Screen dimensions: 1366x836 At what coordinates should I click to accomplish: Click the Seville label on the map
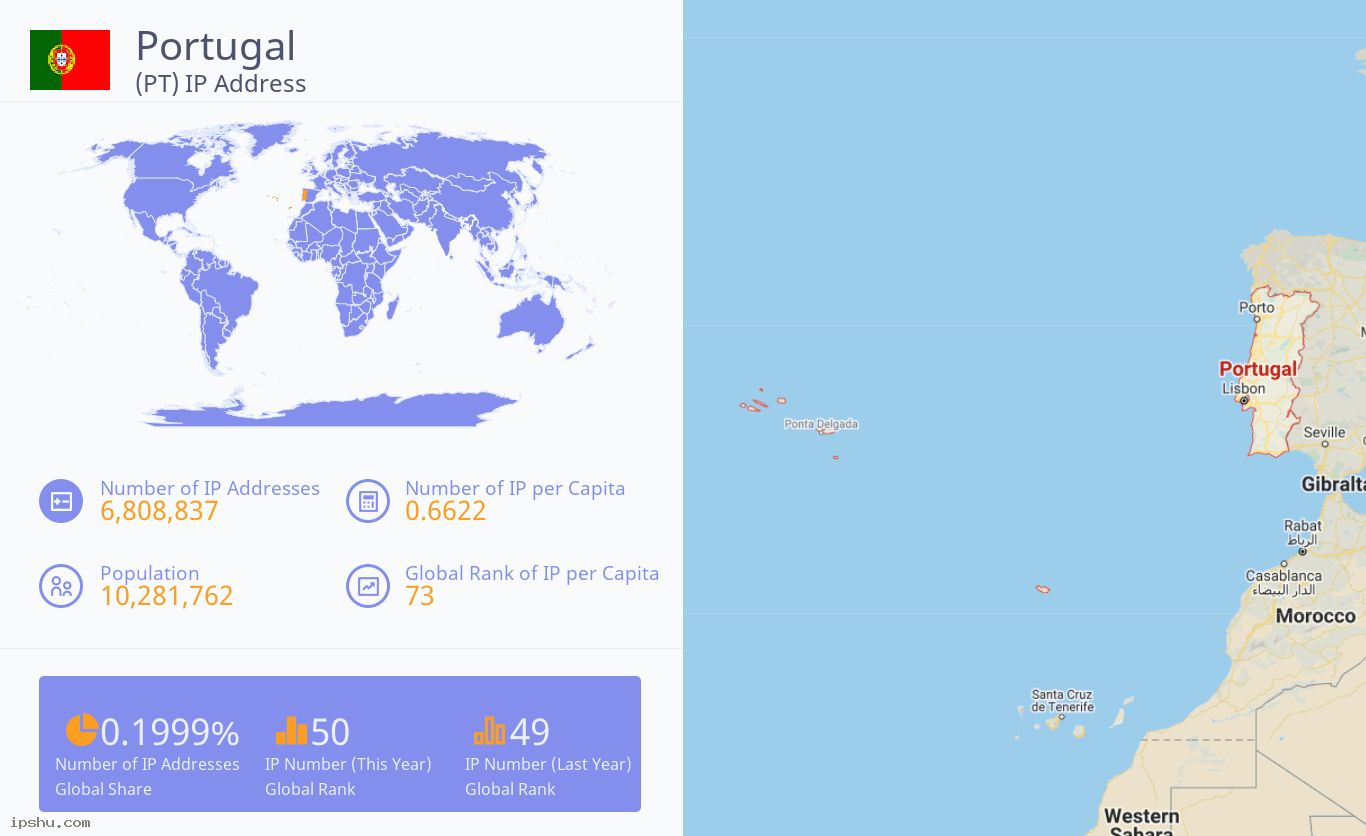[1325, 433]
